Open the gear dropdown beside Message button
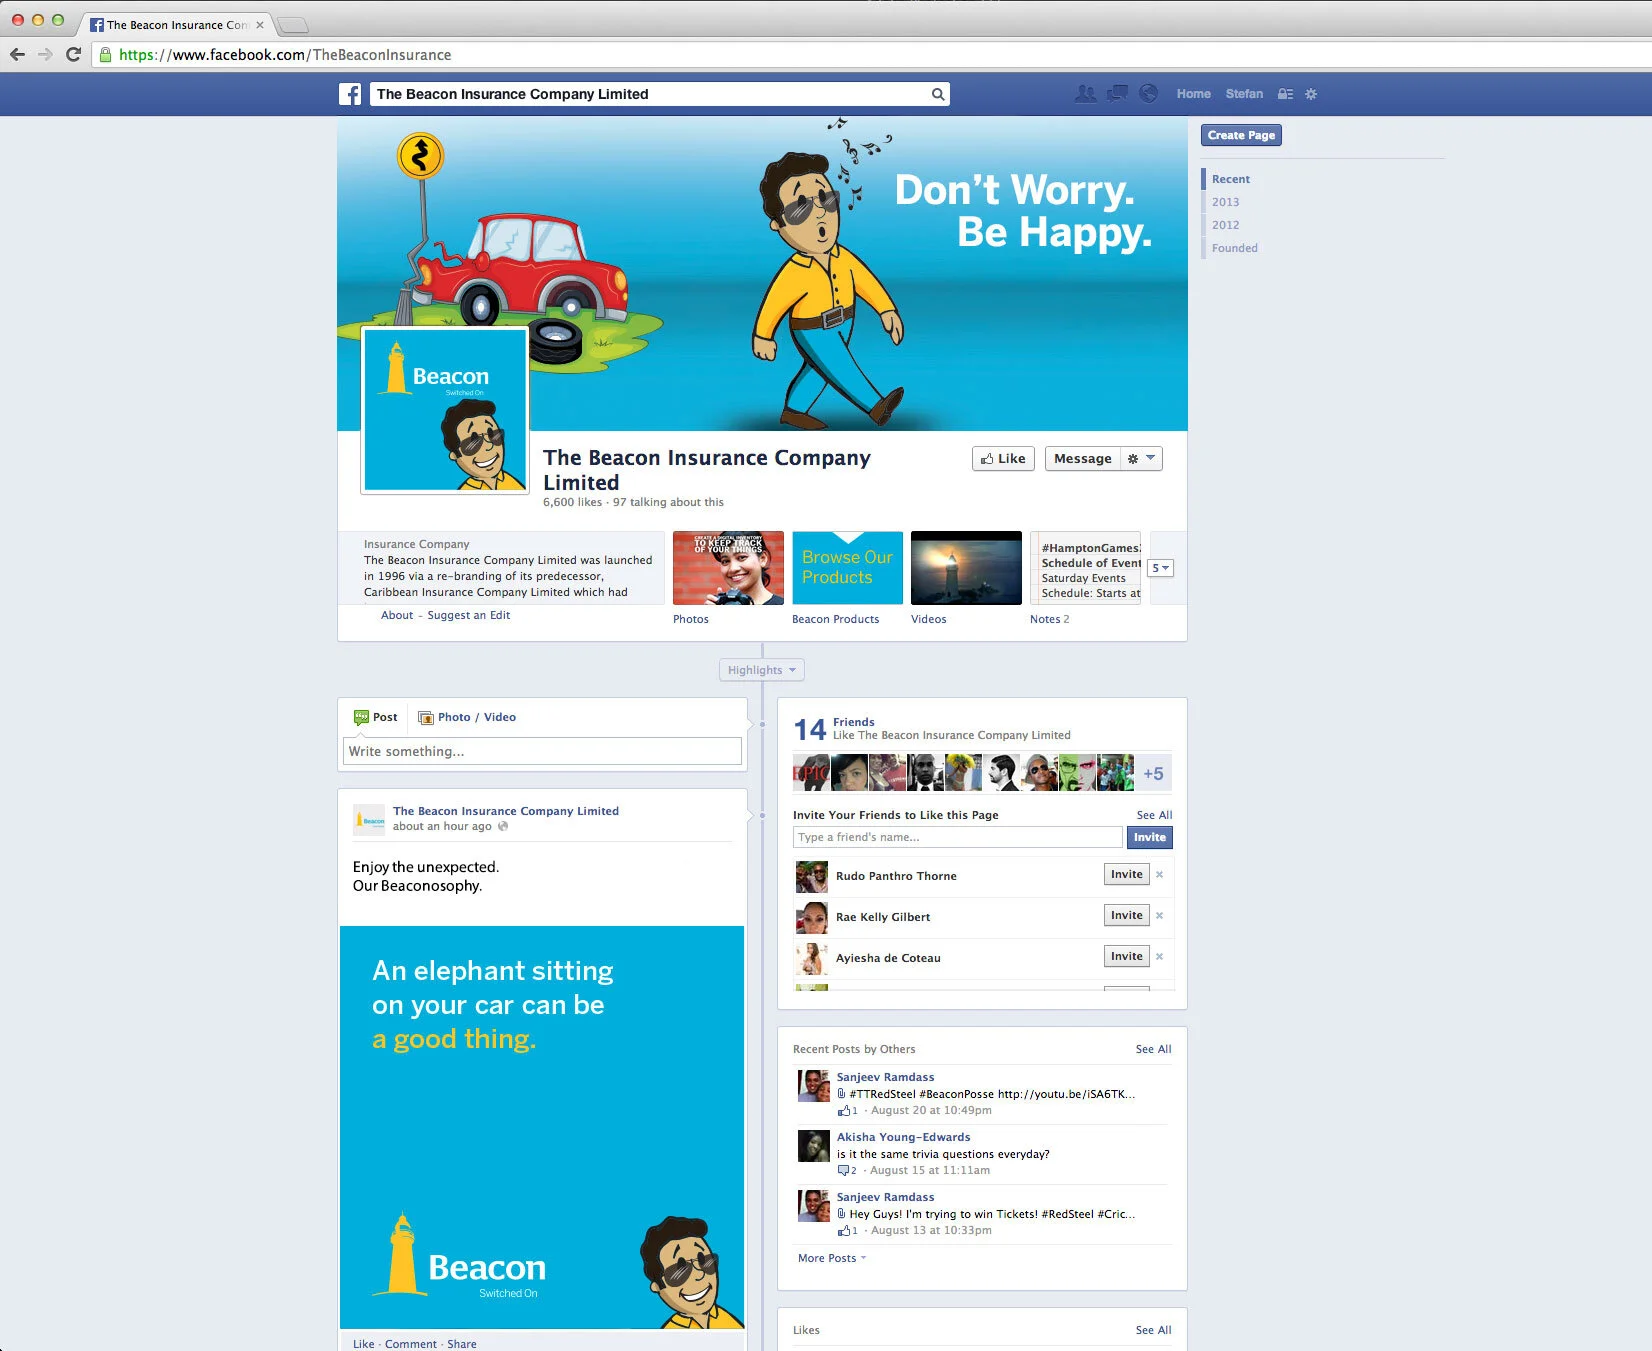This screenshot has width=1652, height=1351. tap(1141, 458)
